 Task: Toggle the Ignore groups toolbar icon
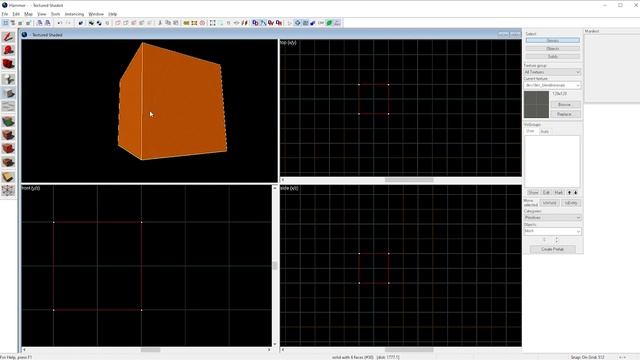[x=107, y=23]
